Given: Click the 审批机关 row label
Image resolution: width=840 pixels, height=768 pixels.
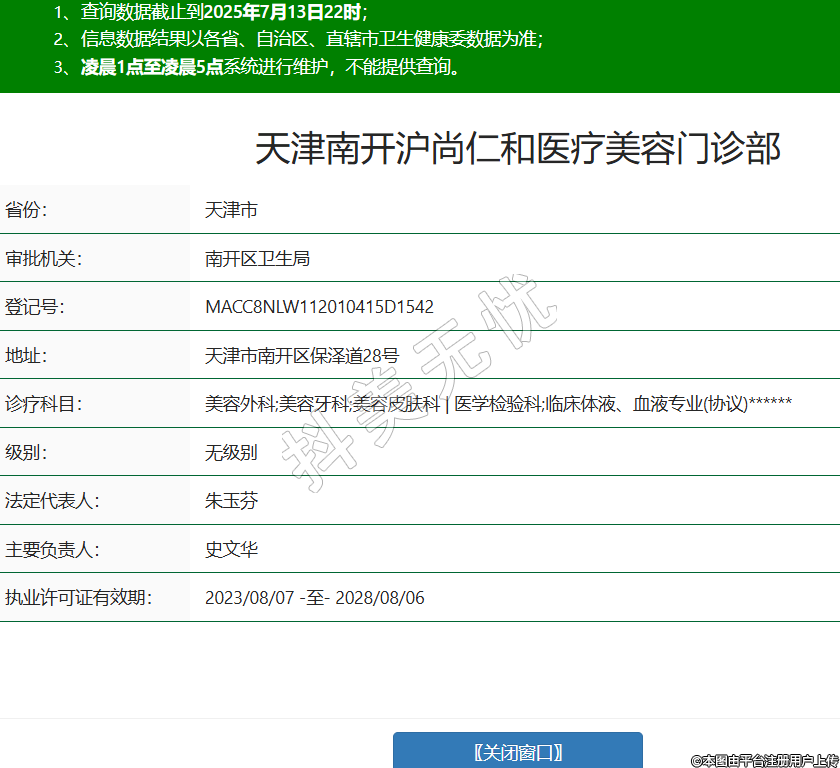Looking at the screenshot, I should (43, 259).
